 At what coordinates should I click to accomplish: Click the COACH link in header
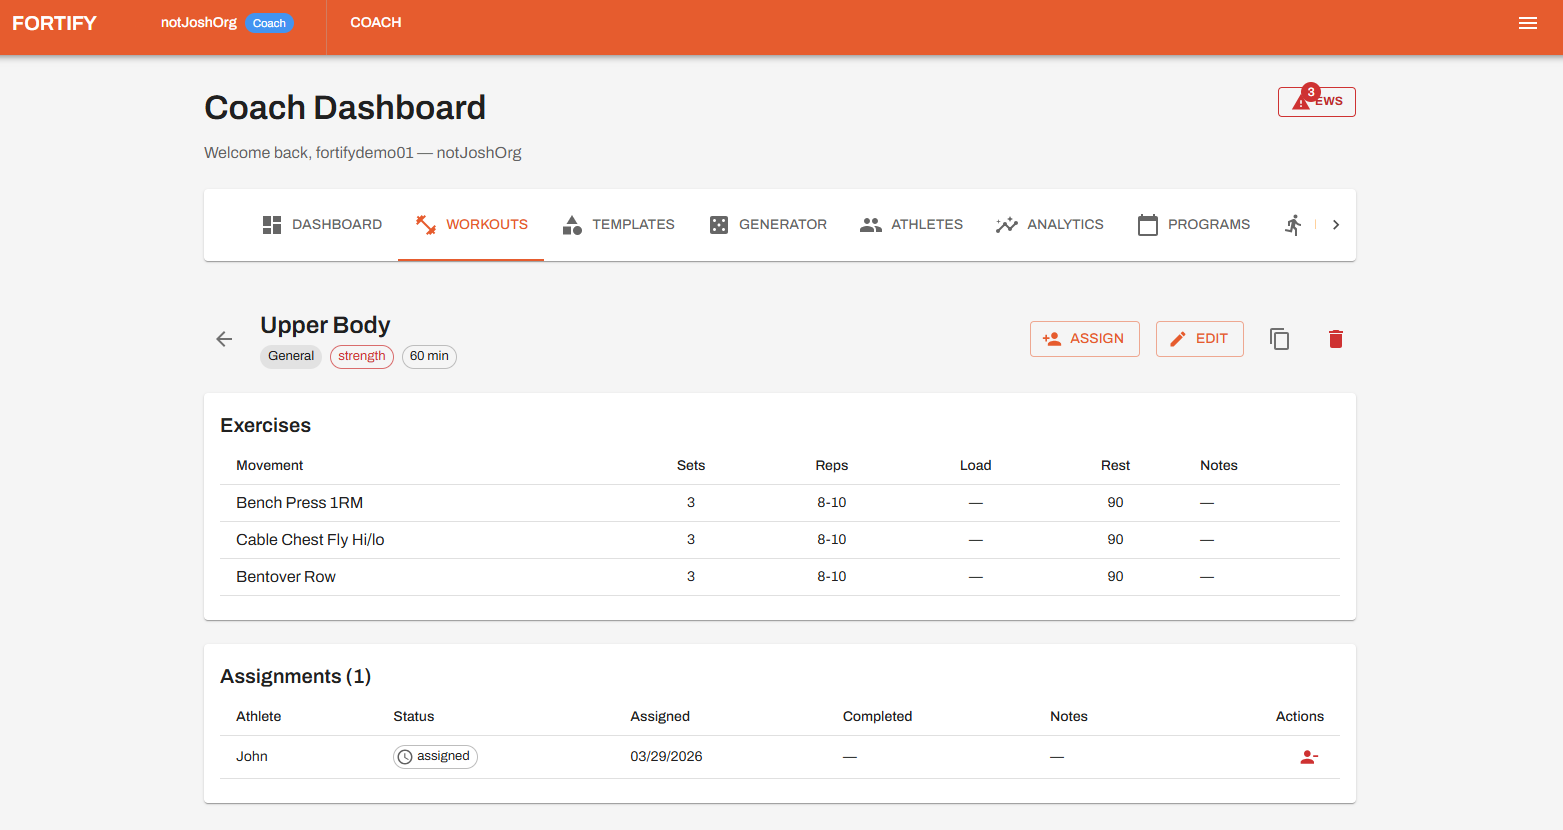pyautogui.click(x=375, y=23)
